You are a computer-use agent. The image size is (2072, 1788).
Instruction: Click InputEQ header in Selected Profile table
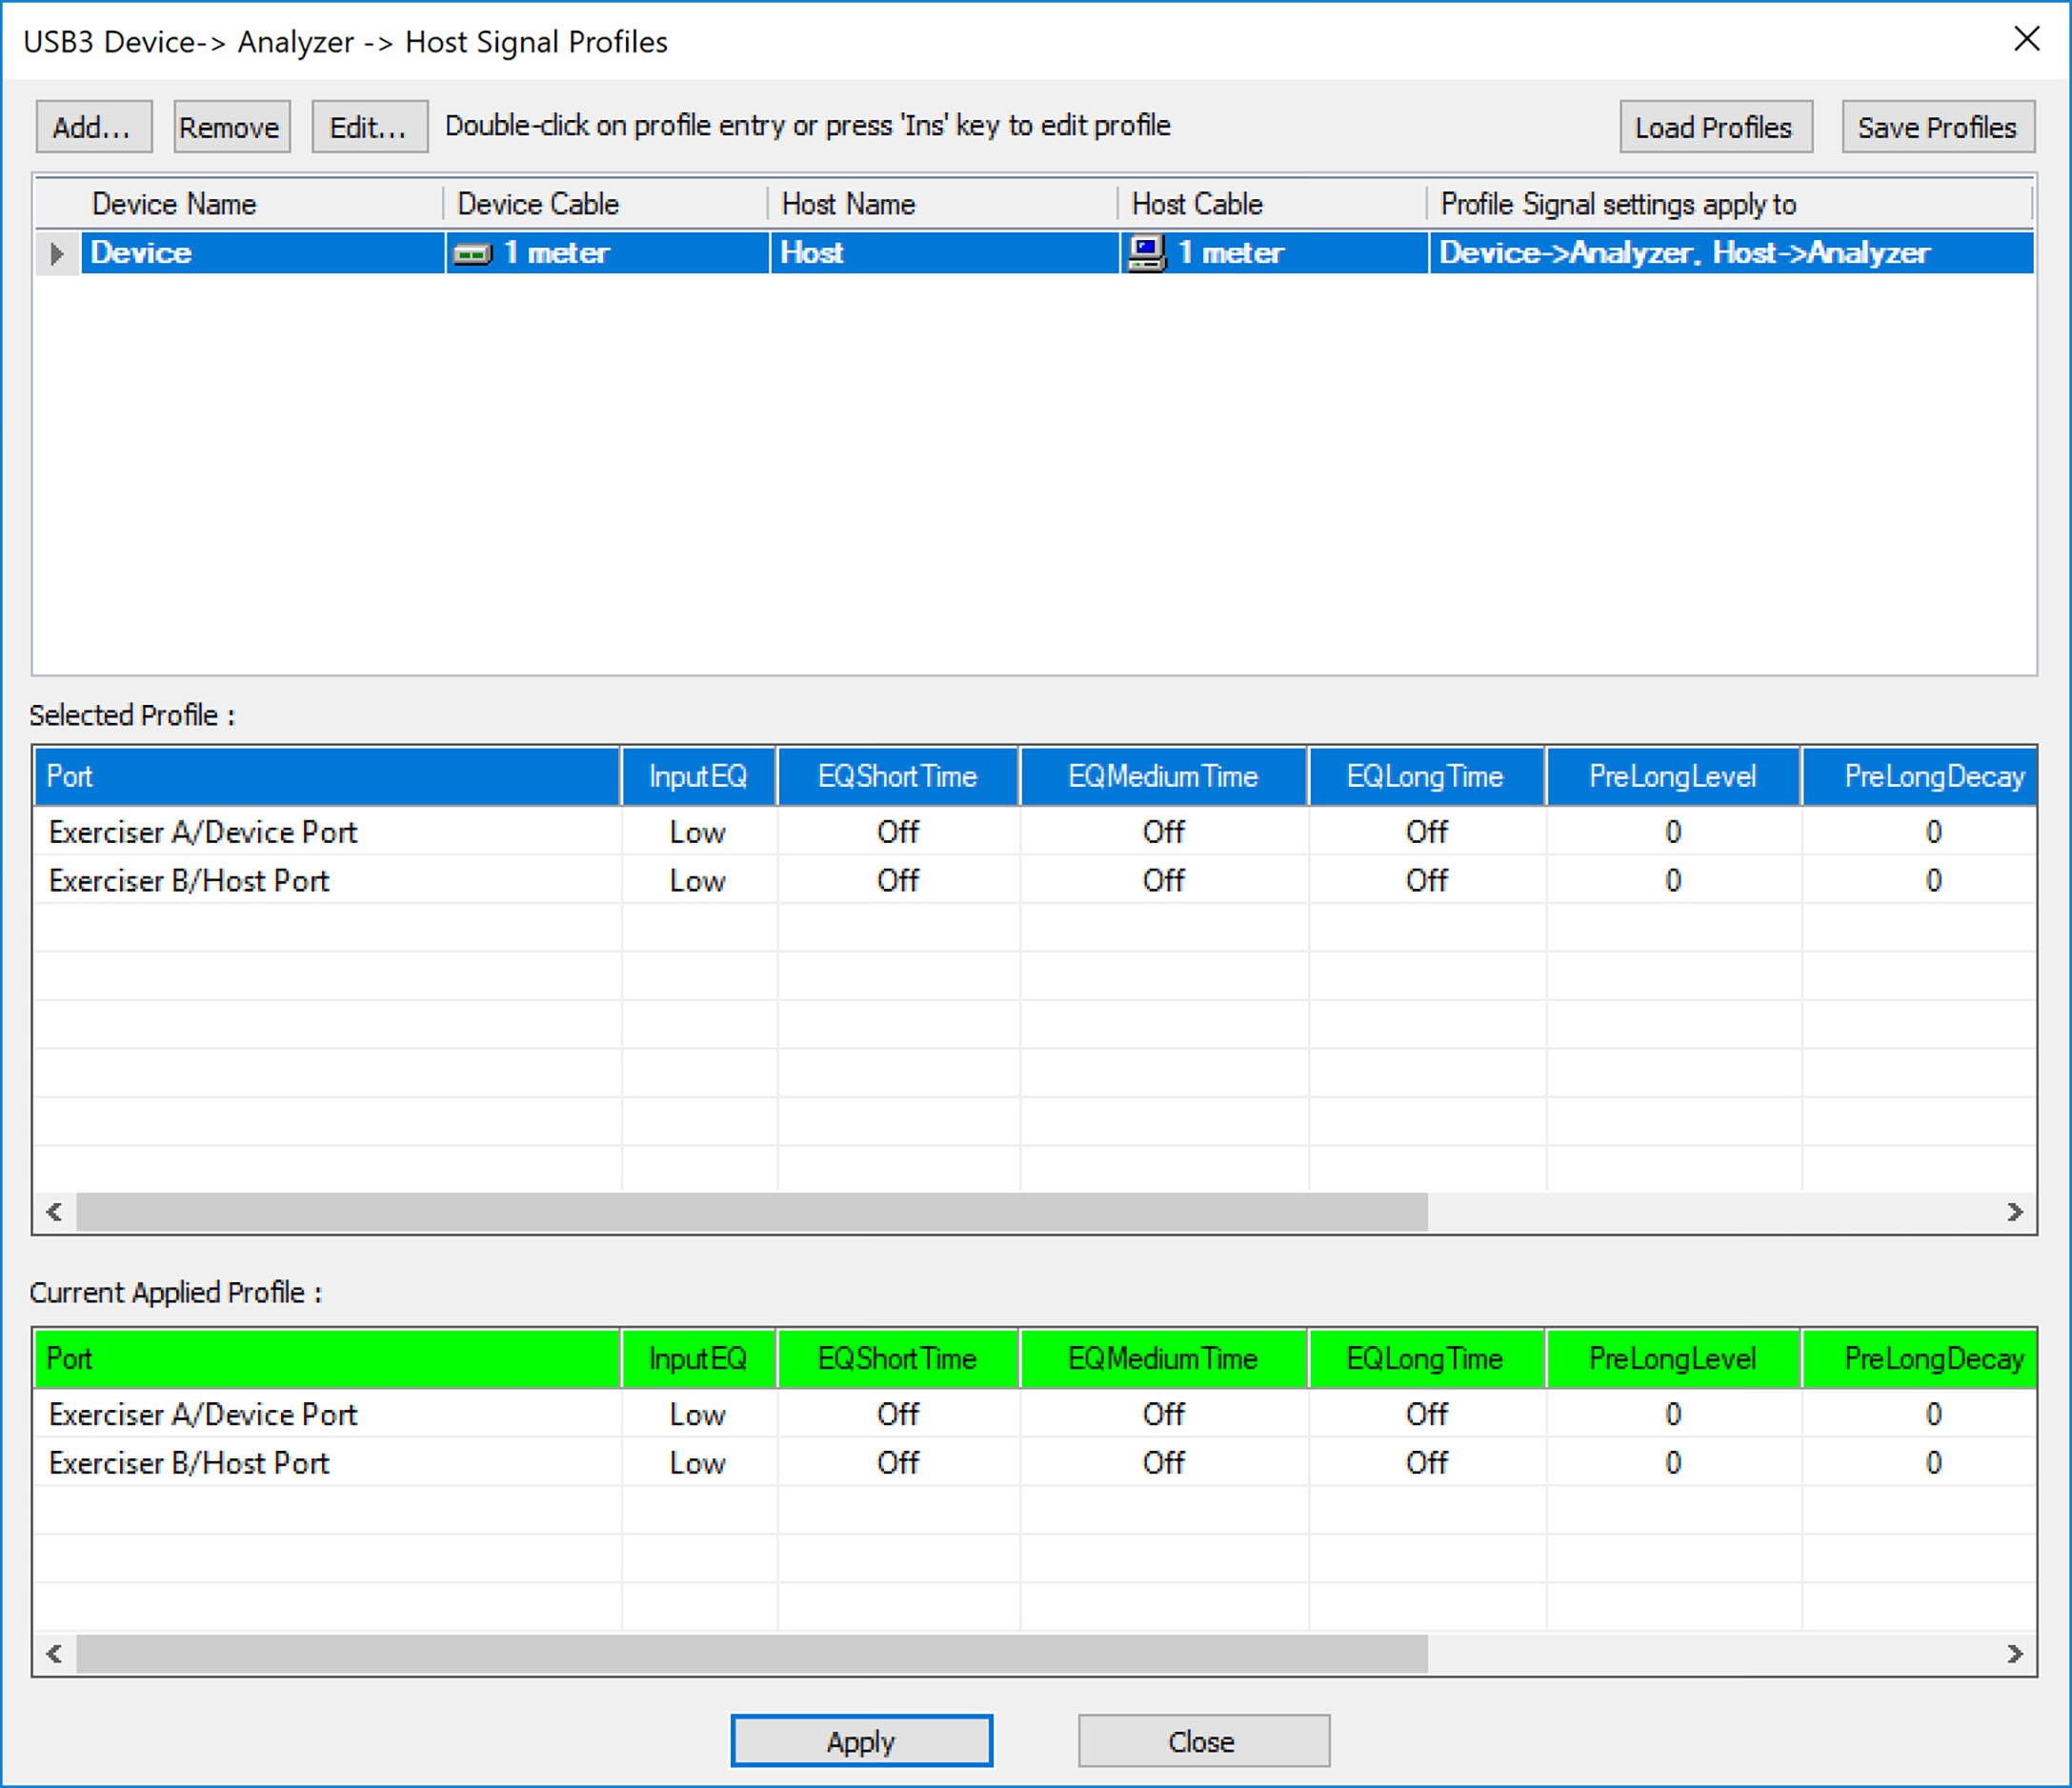coord(699,776)
